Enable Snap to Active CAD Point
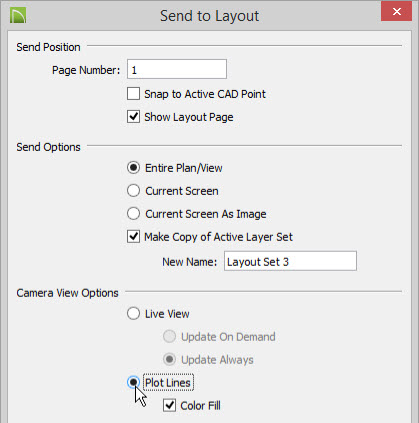This screenshot has width=419, height=423. [x=133, y=94]
